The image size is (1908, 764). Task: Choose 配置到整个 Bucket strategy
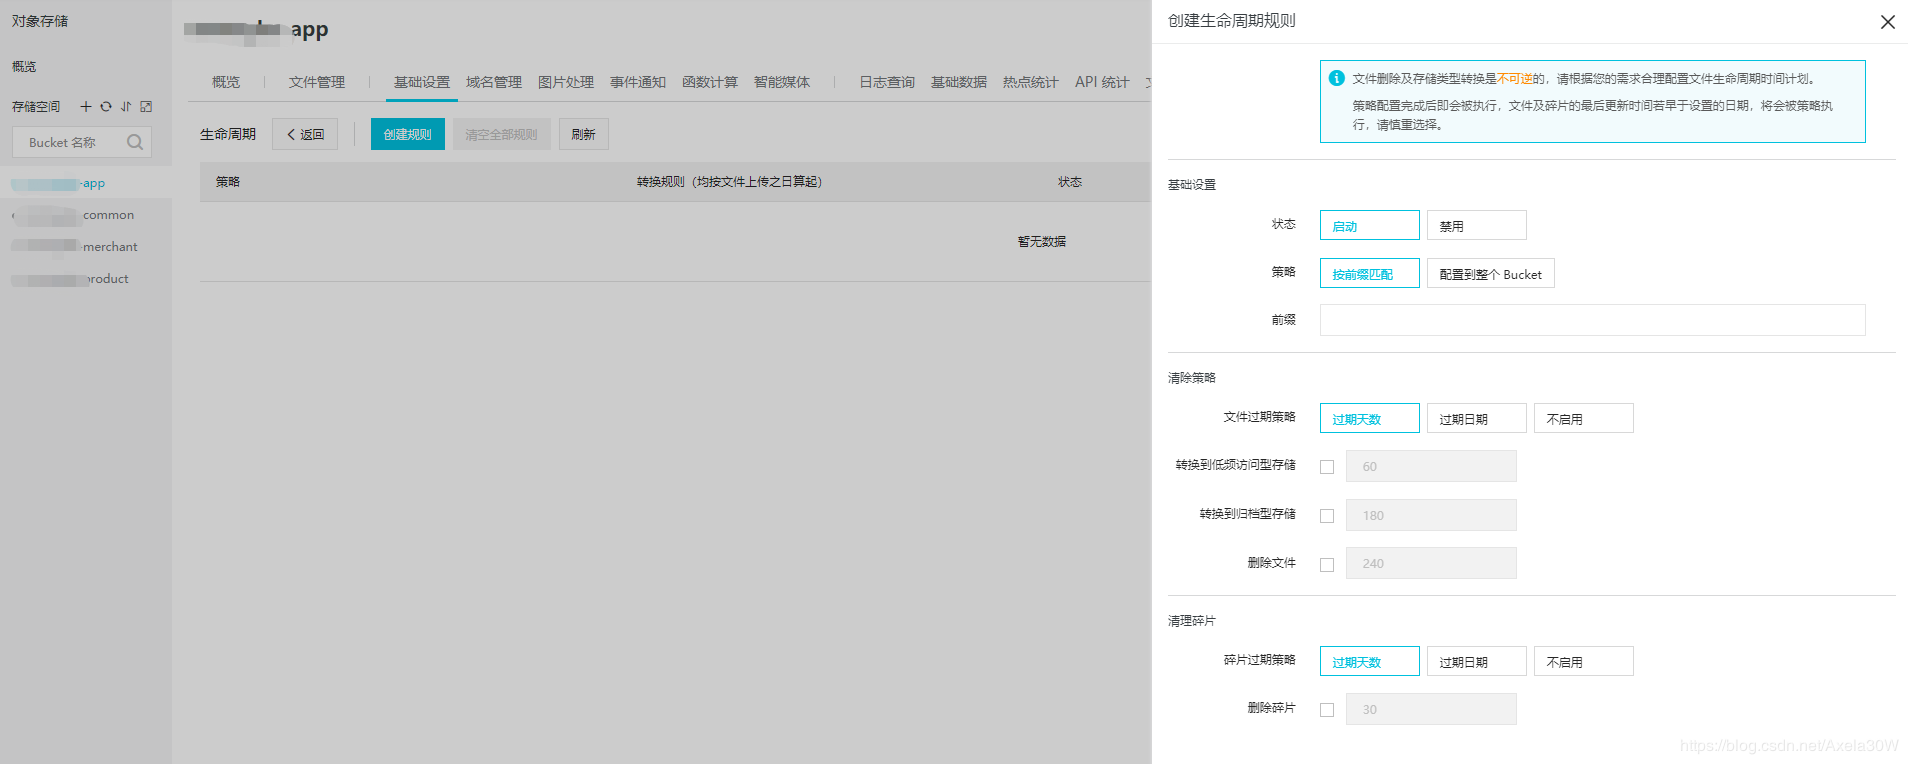point(1490,273)
